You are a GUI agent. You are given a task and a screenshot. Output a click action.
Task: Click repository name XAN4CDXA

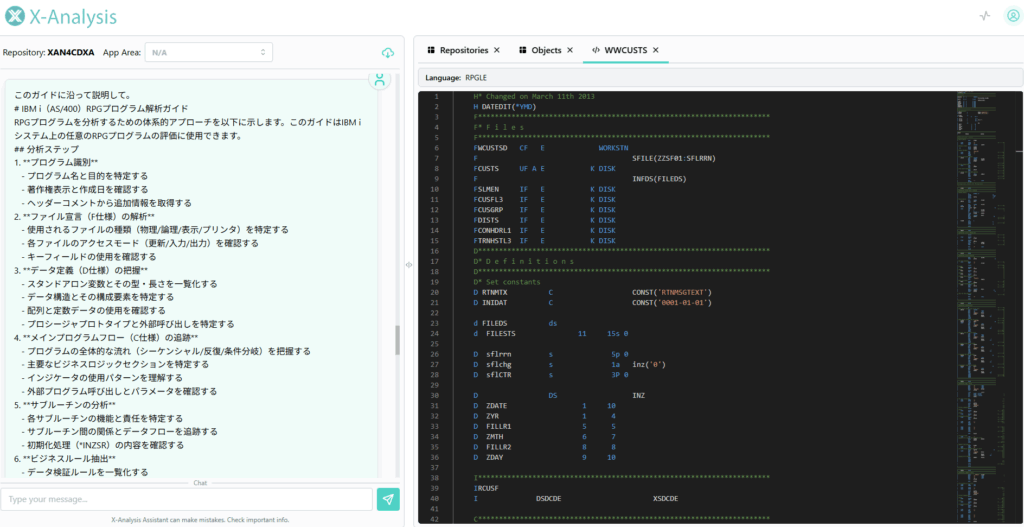click(71, 52)
